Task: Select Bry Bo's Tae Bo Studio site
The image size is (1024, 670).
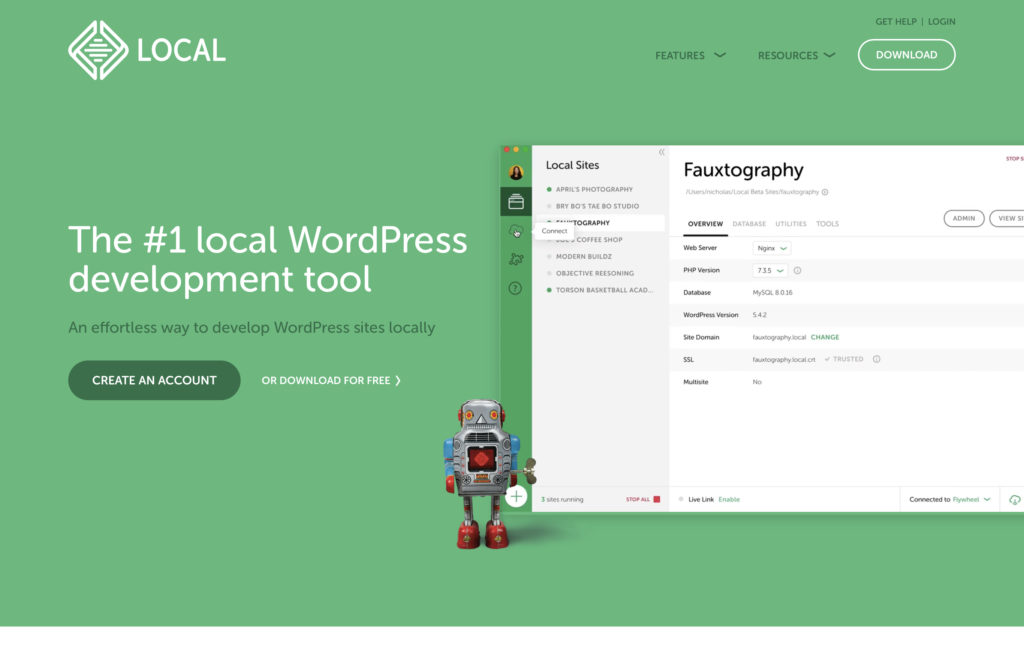Action: click(599, 206)
